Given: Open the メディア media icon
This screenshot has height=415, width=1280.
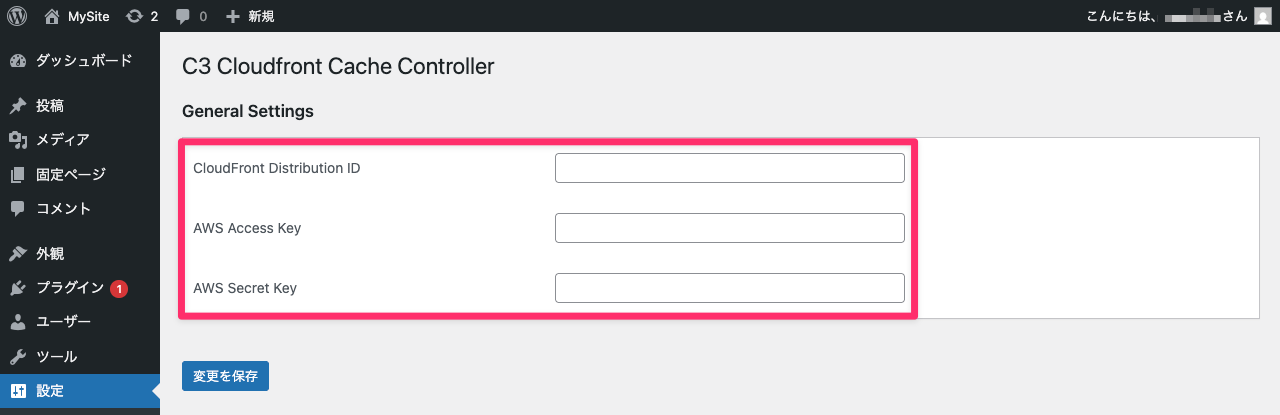Looking at the screenshot, I should click(18, 140).
